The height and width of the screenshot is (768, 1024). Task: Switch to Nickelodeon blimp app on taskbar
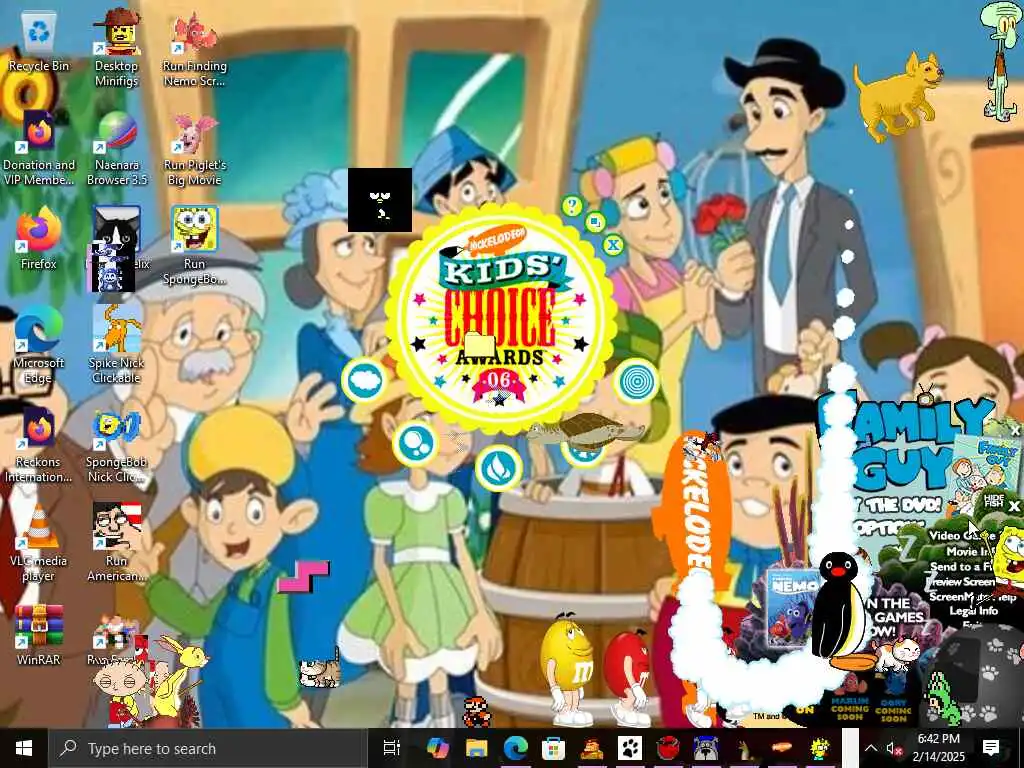click(x=782, y=748)
